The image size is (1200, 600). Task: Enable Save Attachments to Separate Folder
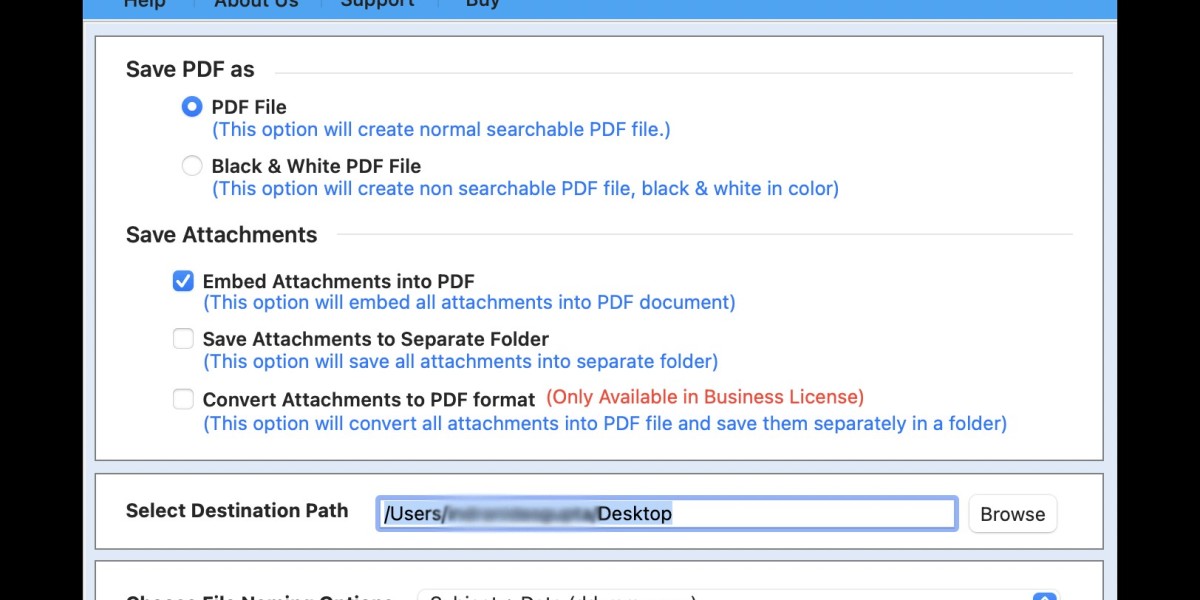tap(183, 339)
